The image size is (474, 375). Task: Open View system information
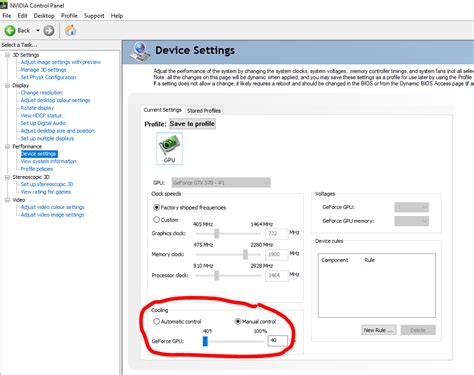click(48, 161)
